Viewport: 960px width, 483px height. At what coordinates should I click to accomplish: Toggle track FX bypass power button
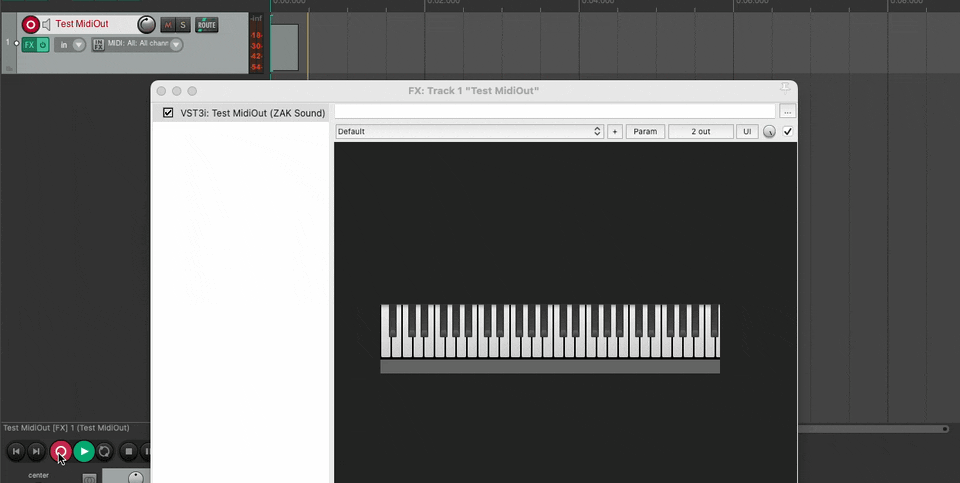click(x=43, y=45)
